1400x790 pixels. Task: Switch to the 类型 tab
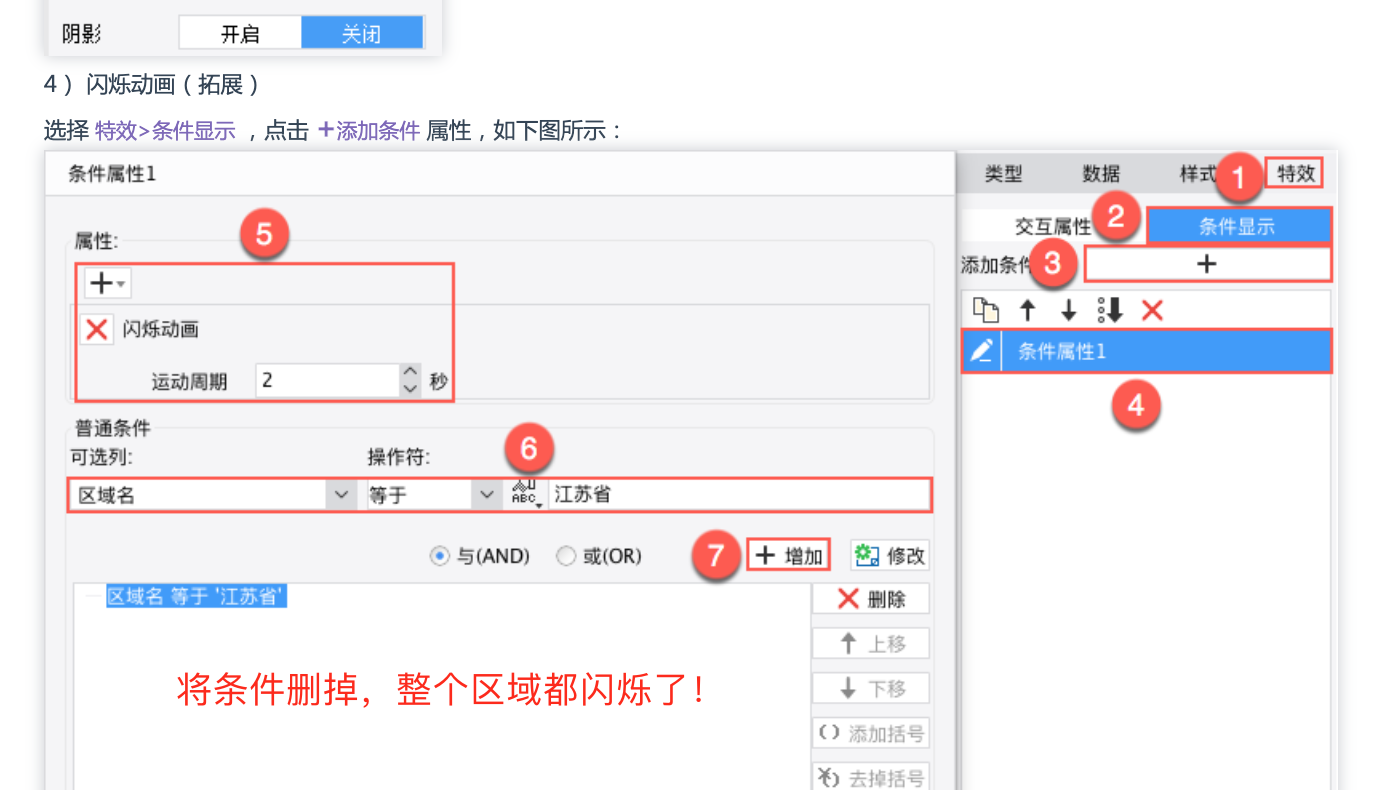(x=1003, y=174)
